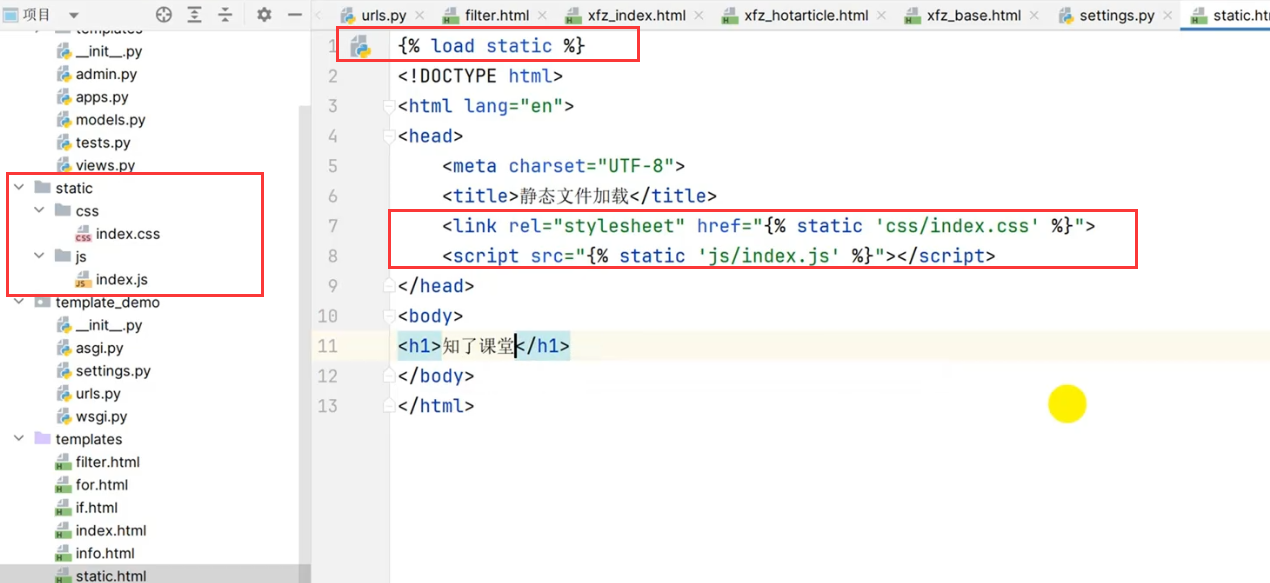Image resolution: width=1270 pixels, height=583 pixels.
Task: Select opened file in project tree (target icon)
Action: (x=164, y=15)
